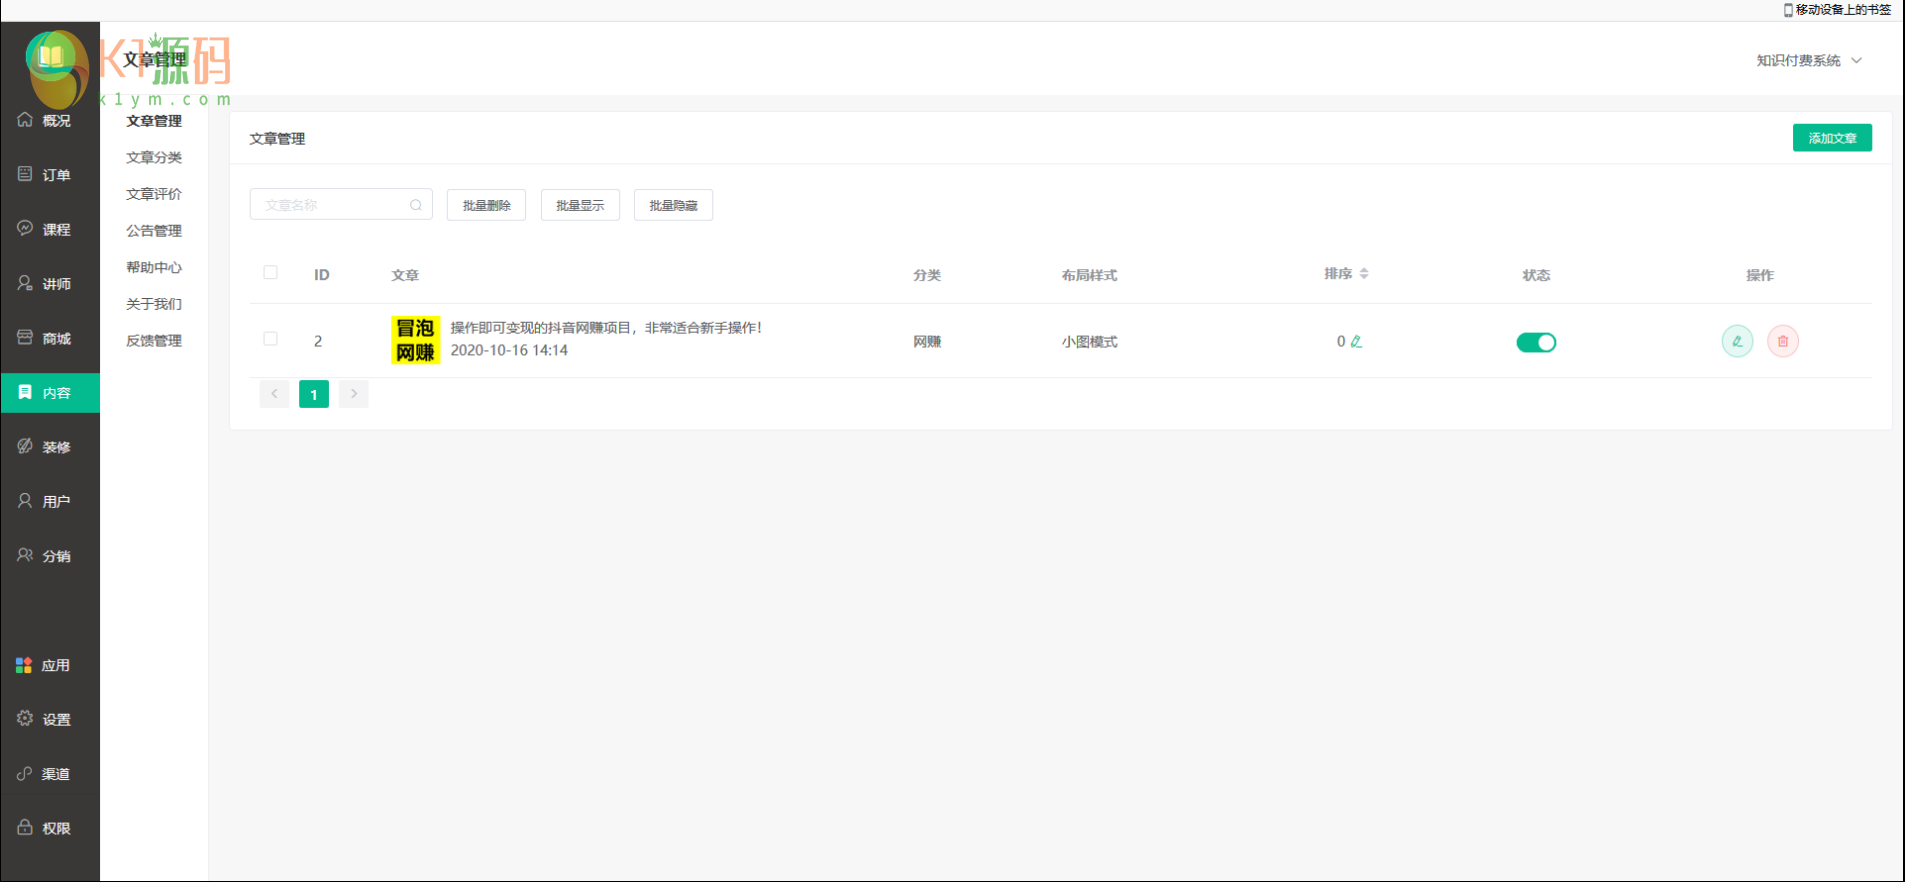Click the date 2020-10-16 14:14
Image resolution: width=1905 pixels, height=882 pixels.
509,350
